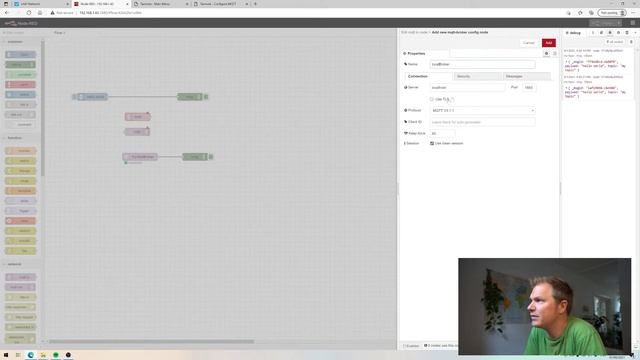The height and width of the screenshot is (360, 640).
Task: Select the Flow 1 tab
Action: click(x=60, y=33)
